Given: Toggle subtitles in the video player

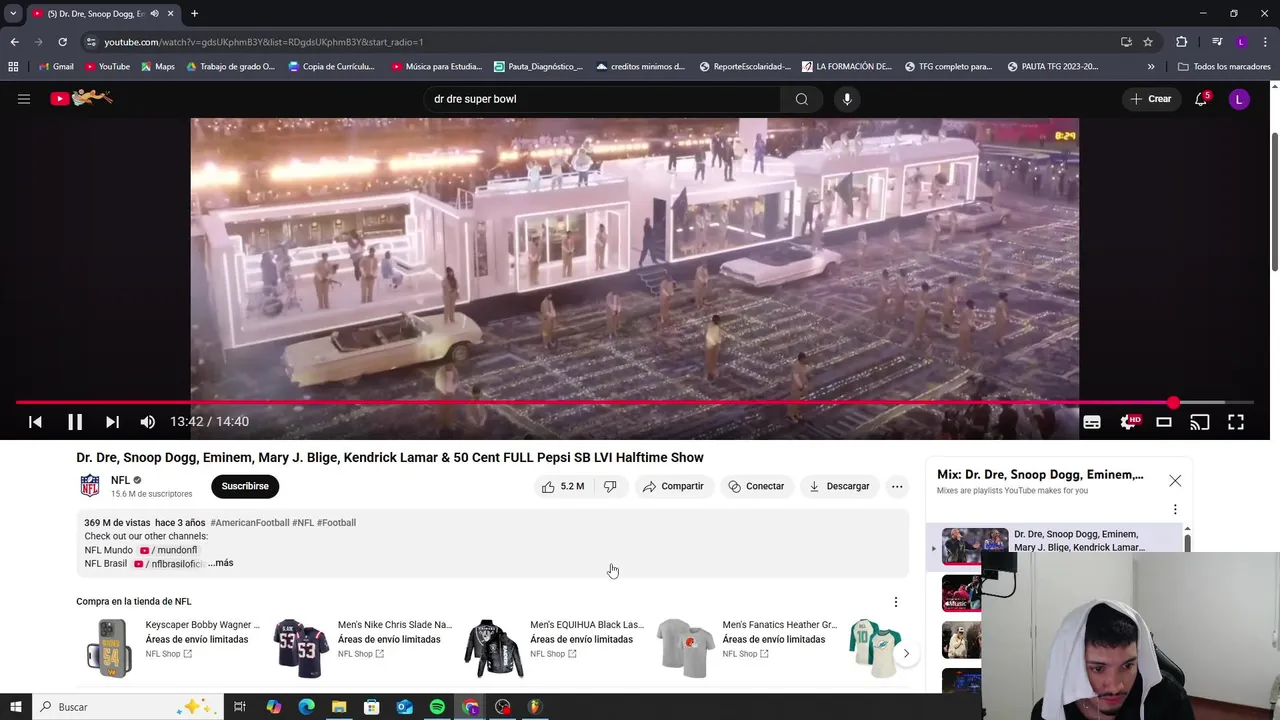Looking at the screenshot, I should tap(1092, 422).
